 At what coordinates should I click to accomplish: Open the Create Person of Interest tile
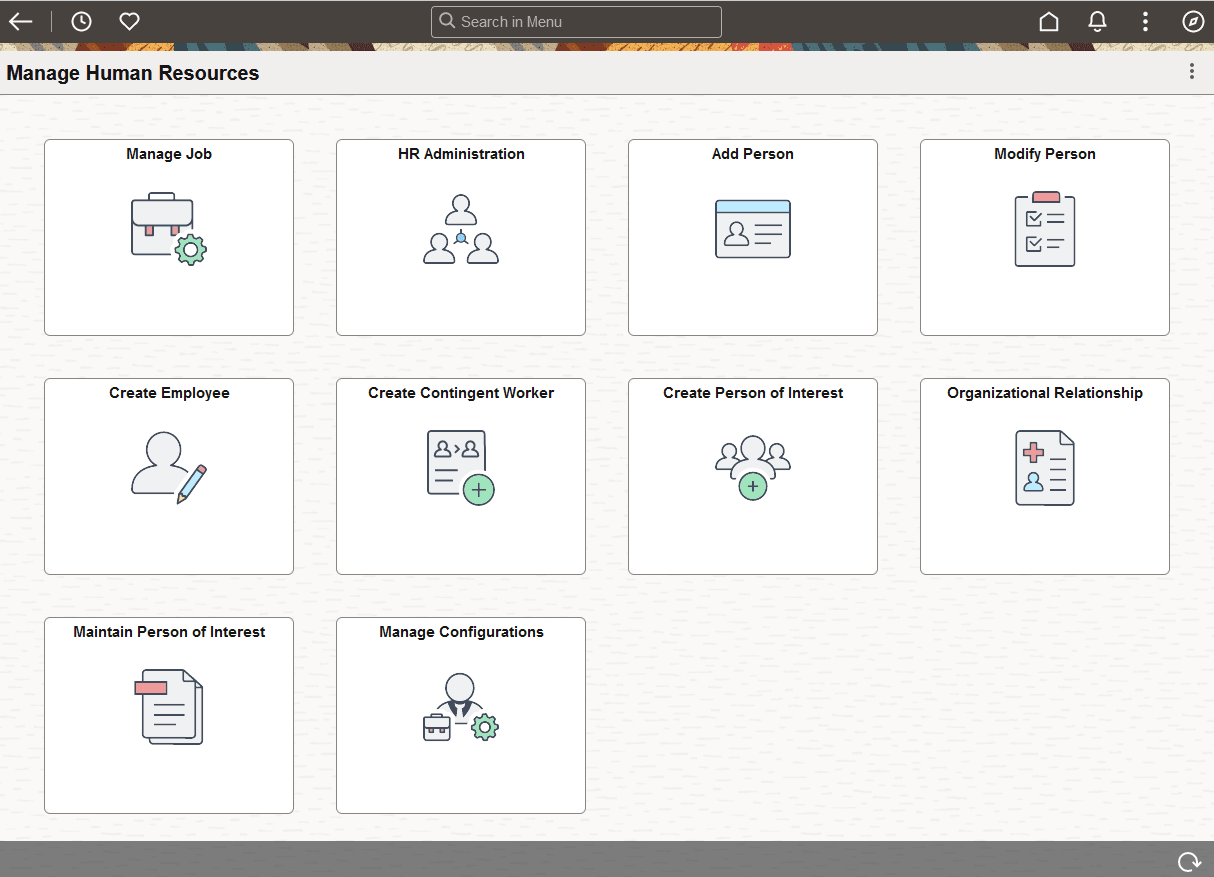coord(752,476)
